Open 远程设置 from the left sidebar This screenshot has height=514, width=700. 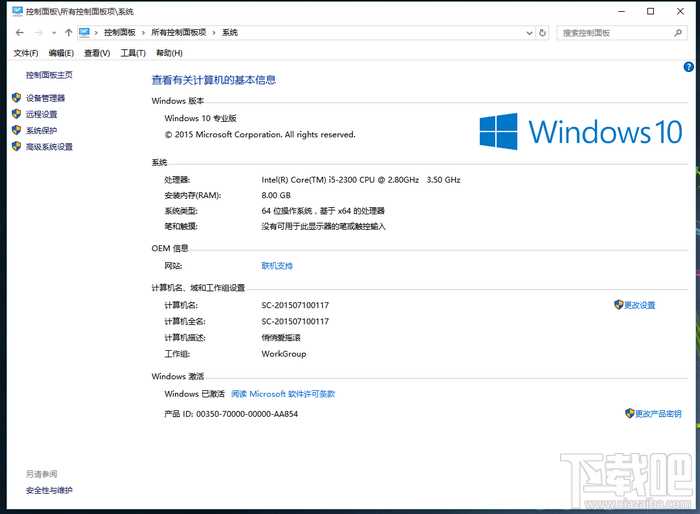click(42, 114)
